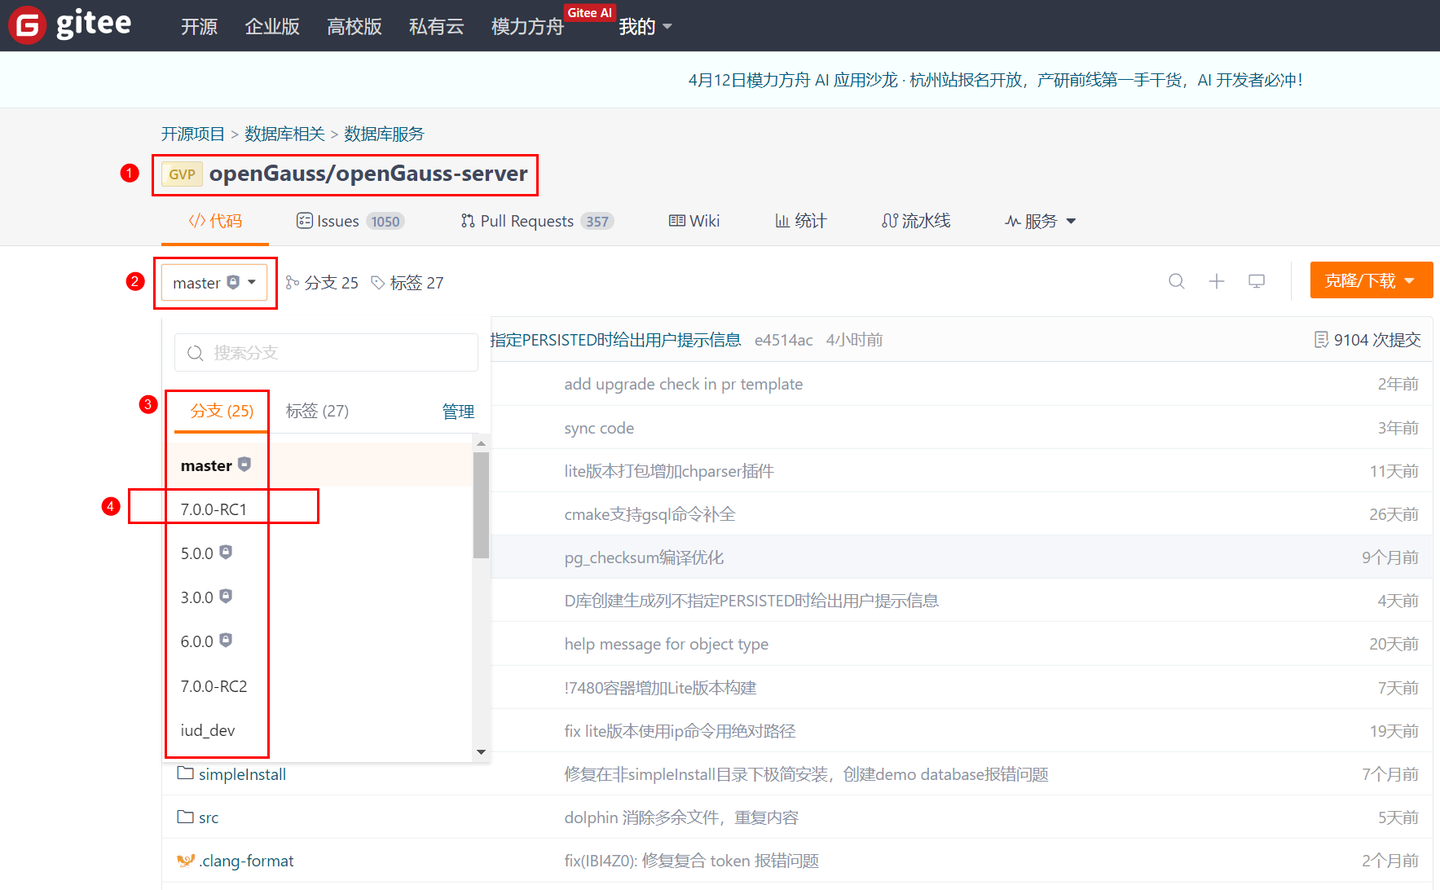
Task: Click the Gitee logo icon
Action: pyautogui.click(x=26, y=25)
